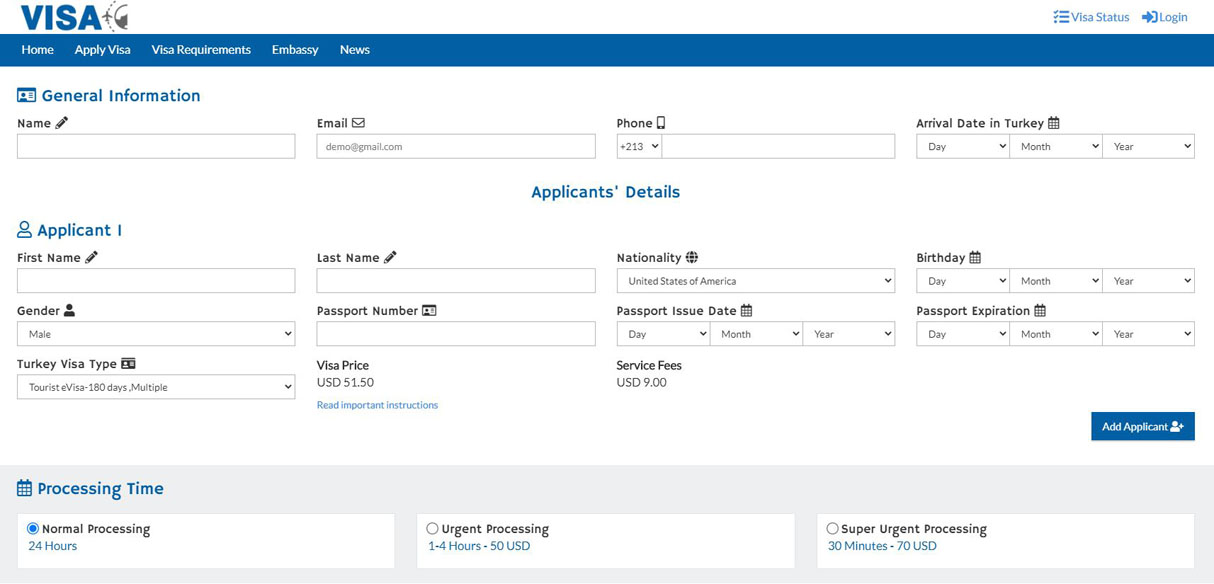Open the Arrival Date Day dropdown
The height and width of the screenshot is (584, 1214).
[963, 146]
